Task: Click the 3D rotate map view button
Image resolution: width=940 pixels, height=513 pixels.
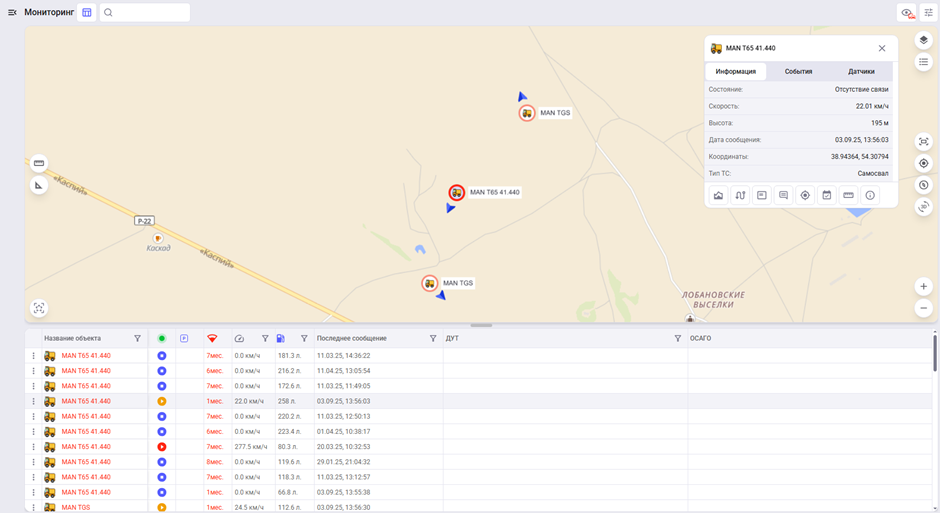Action: click(923, 207)
